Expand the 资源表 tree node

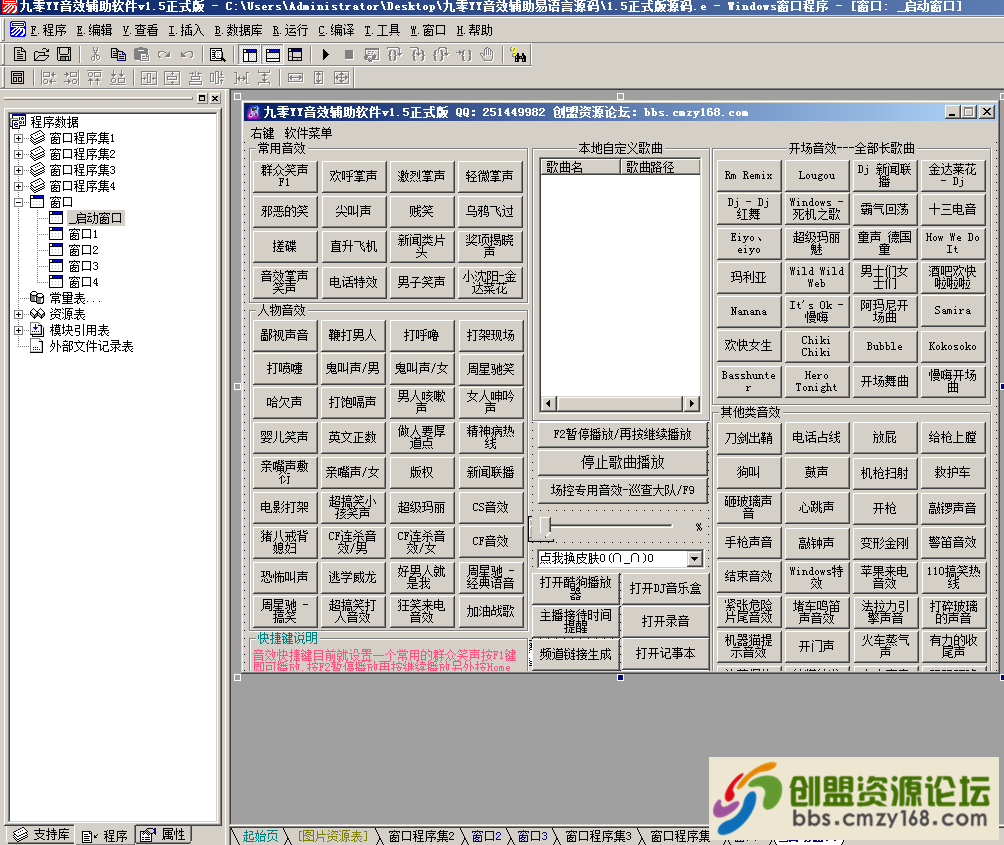click(x=19, y=314)
